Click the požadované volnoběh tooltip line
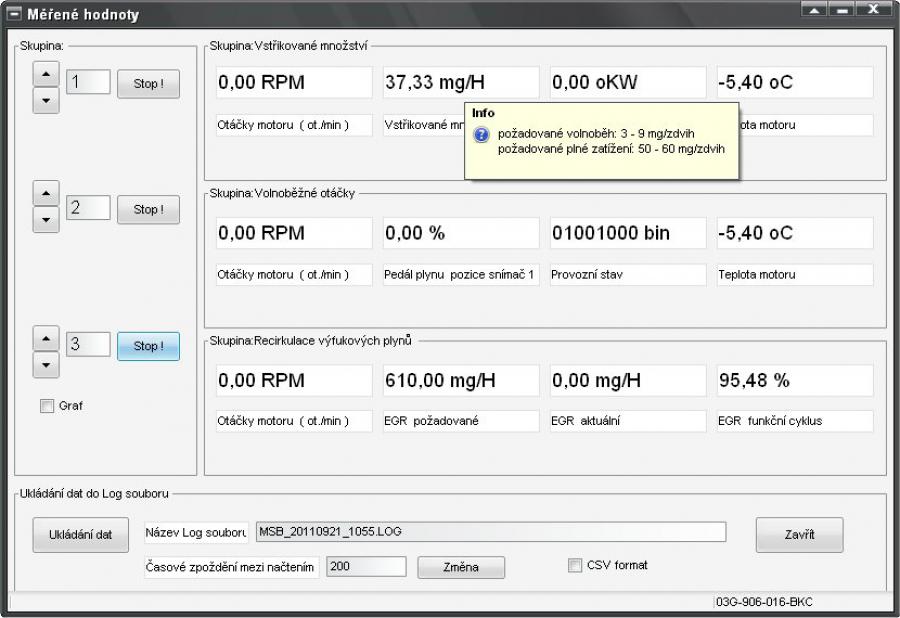 [x=596, y=134]
